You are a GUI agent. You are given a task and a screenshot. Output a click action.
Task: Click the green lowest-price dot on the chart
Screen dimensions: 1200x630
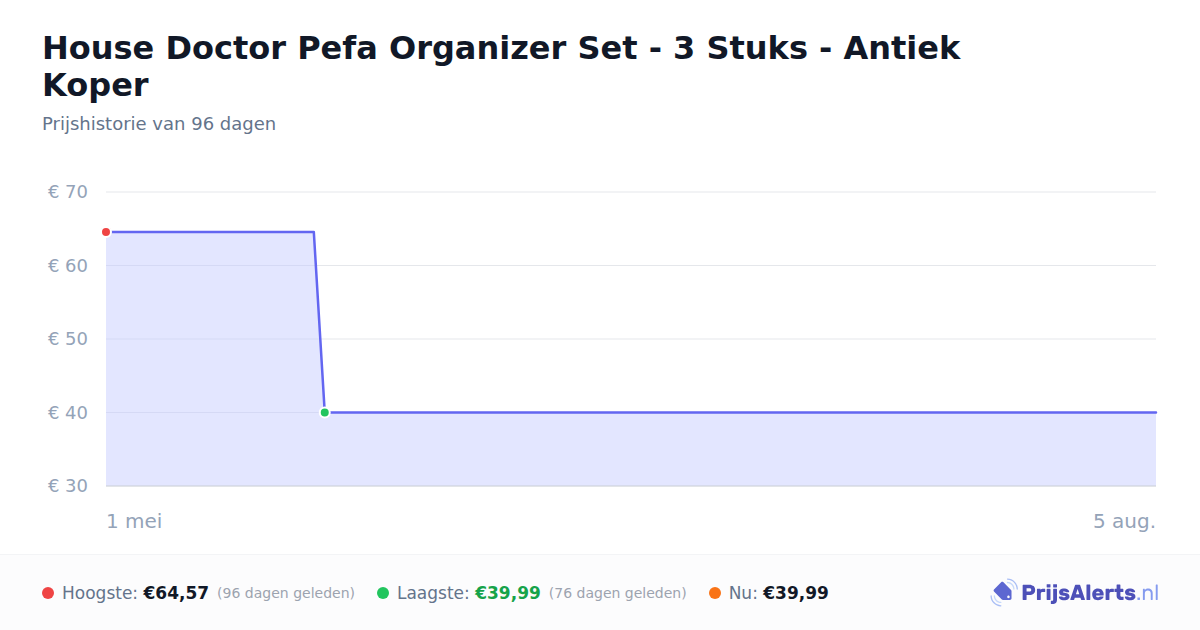324,412
